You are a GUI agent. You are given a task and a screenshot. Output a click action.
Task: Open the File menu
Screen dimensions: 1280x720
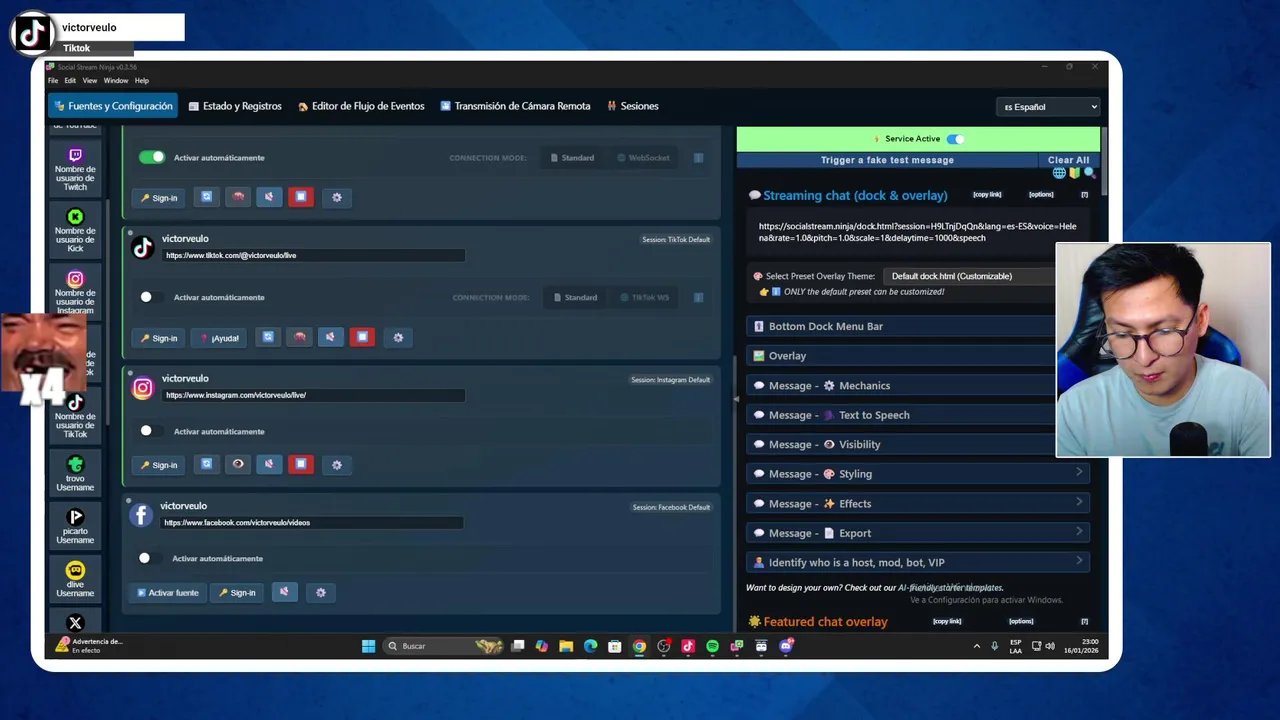click(x=53, y=81)
